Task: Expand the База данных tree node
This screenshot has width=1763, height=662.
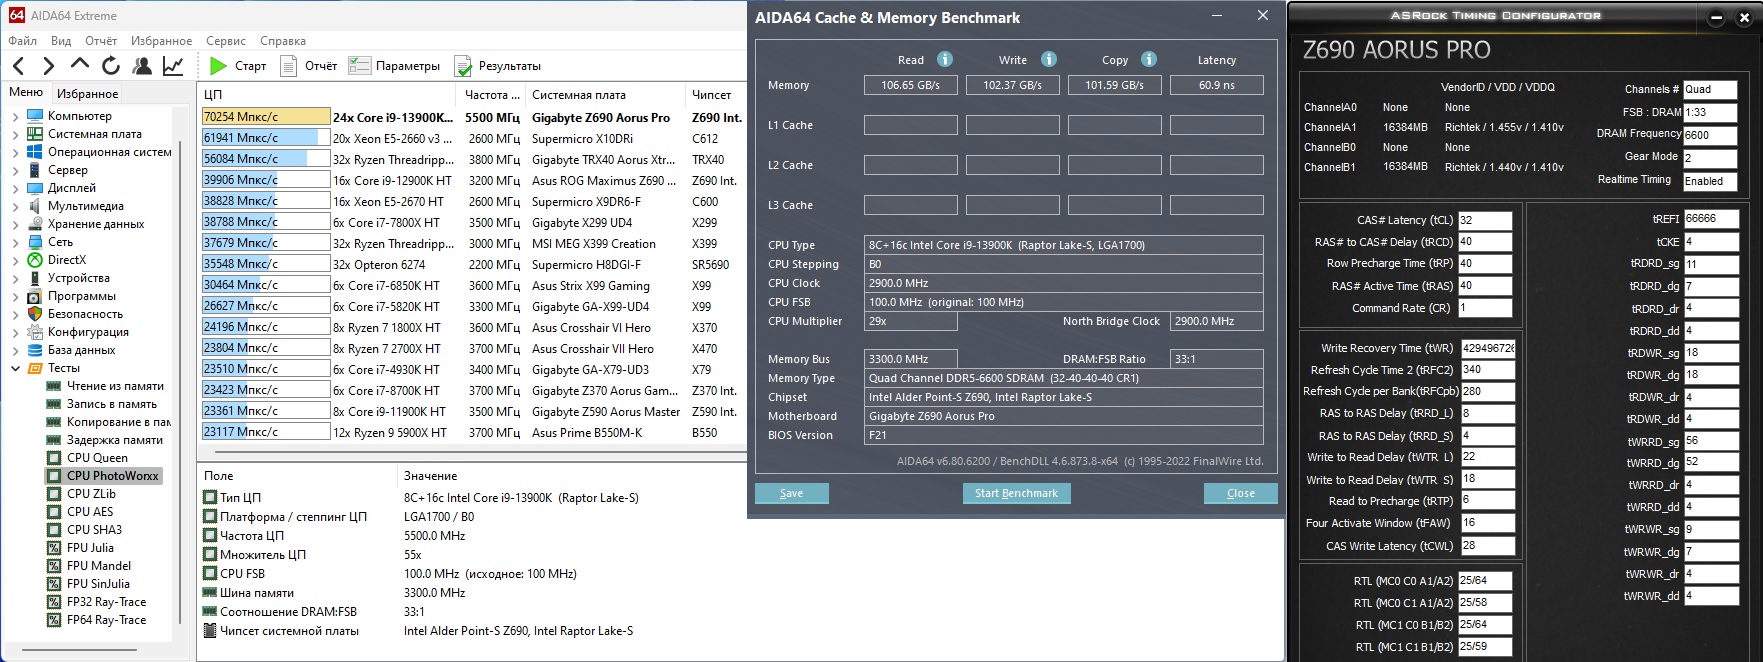Action: coord(15,350)
